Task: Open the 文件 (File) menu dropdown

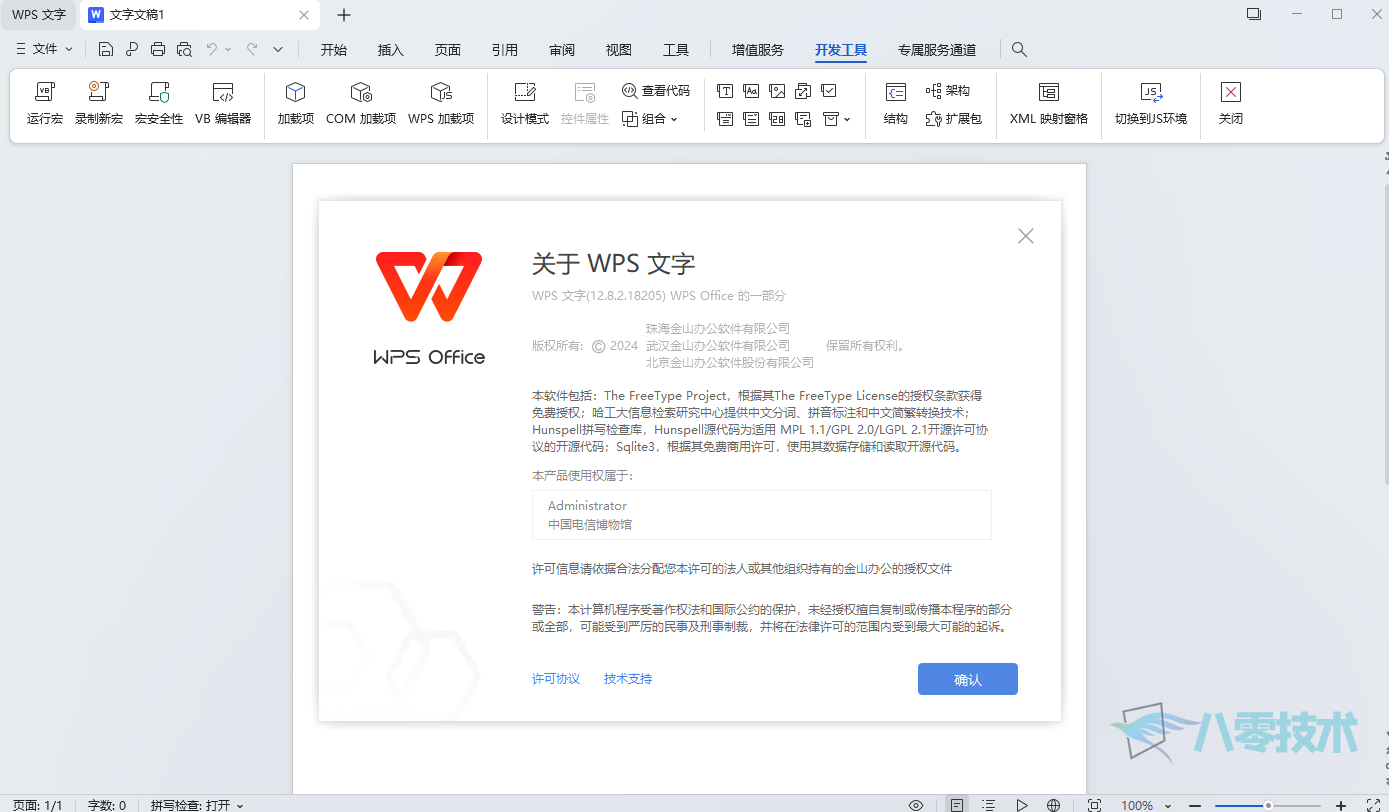Action: (45, 49)
